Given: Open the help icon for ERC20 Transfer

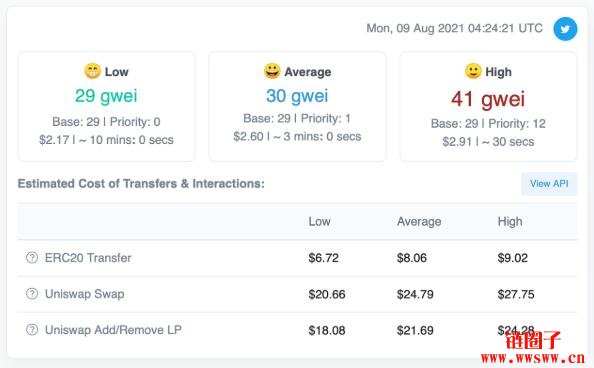Looking at the screenshot, I should [x=32, y=258].
